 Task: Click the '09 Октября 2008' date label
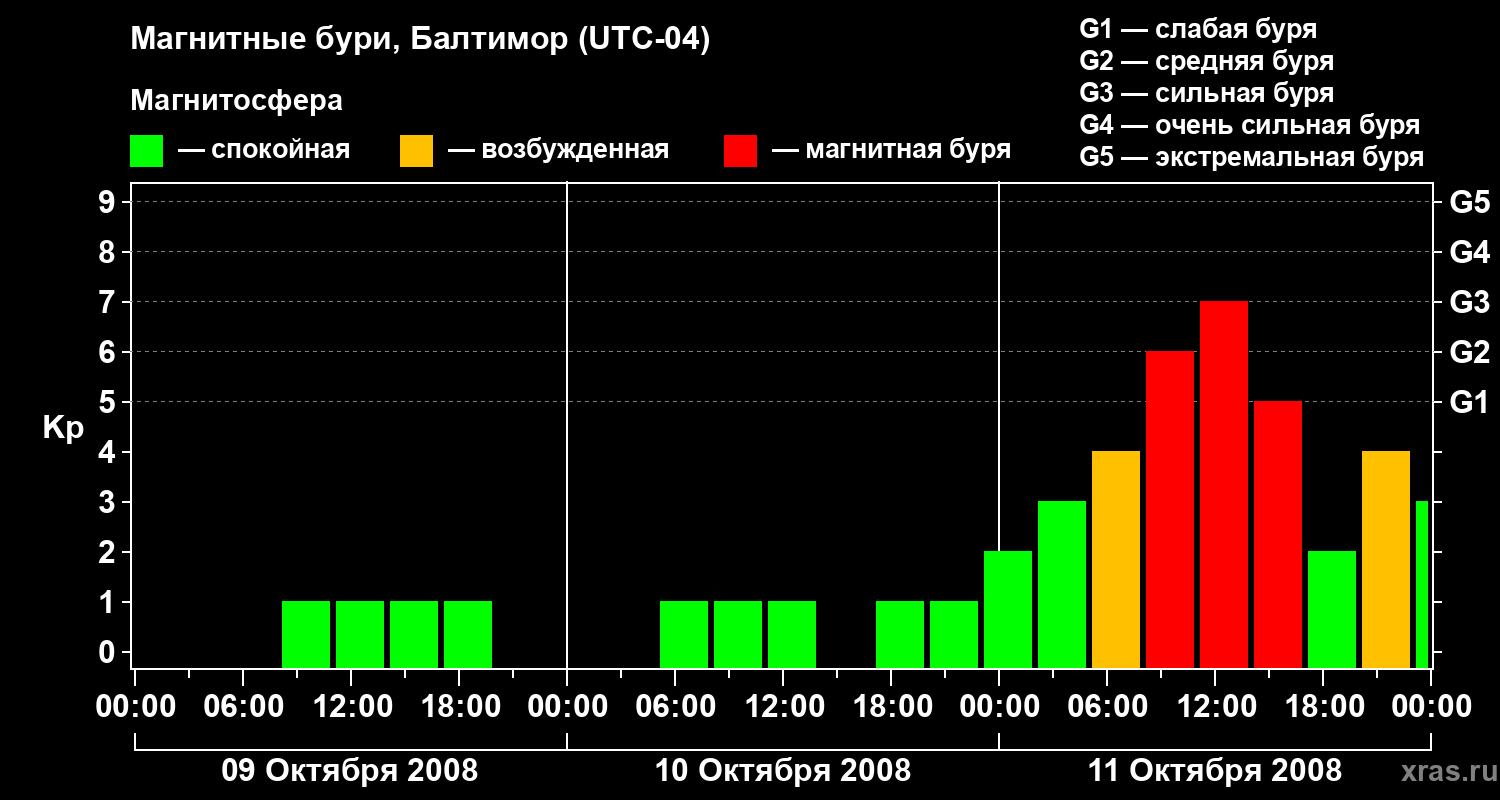coord(350,771)
